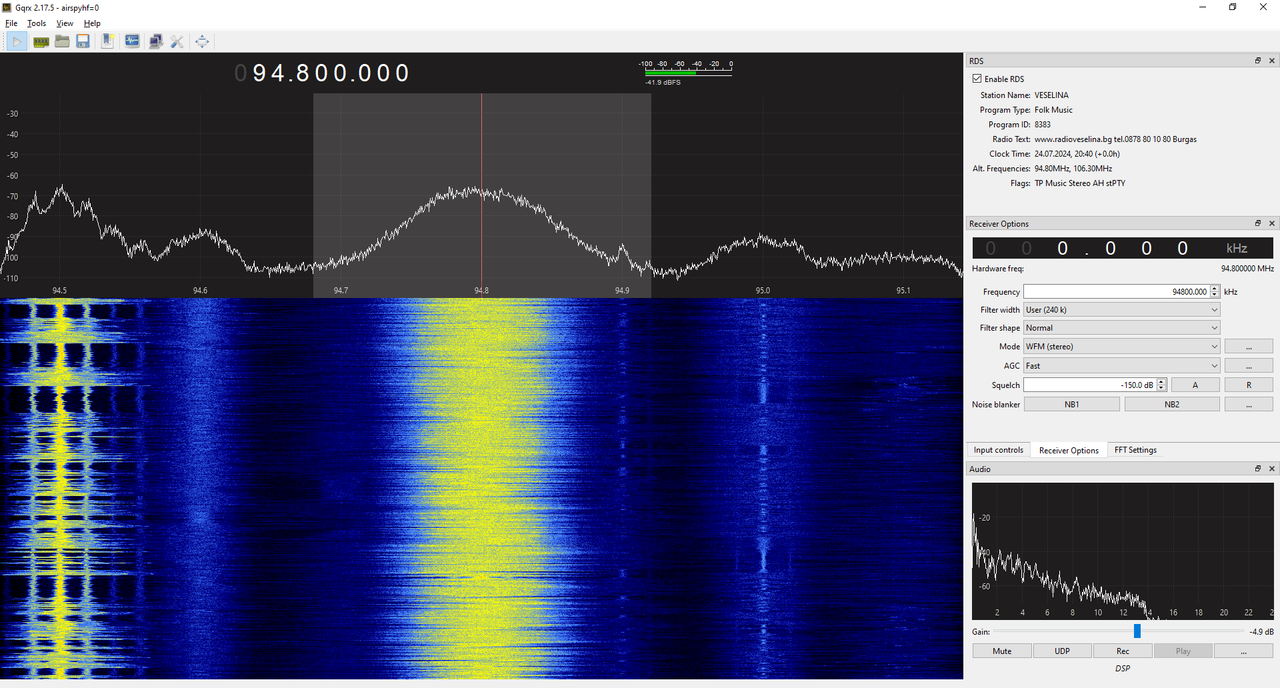Click the Clock Time value 24.07.2024, 20:40
This screenshot has width=1280, height=688.
click(x=1077, y=154)
